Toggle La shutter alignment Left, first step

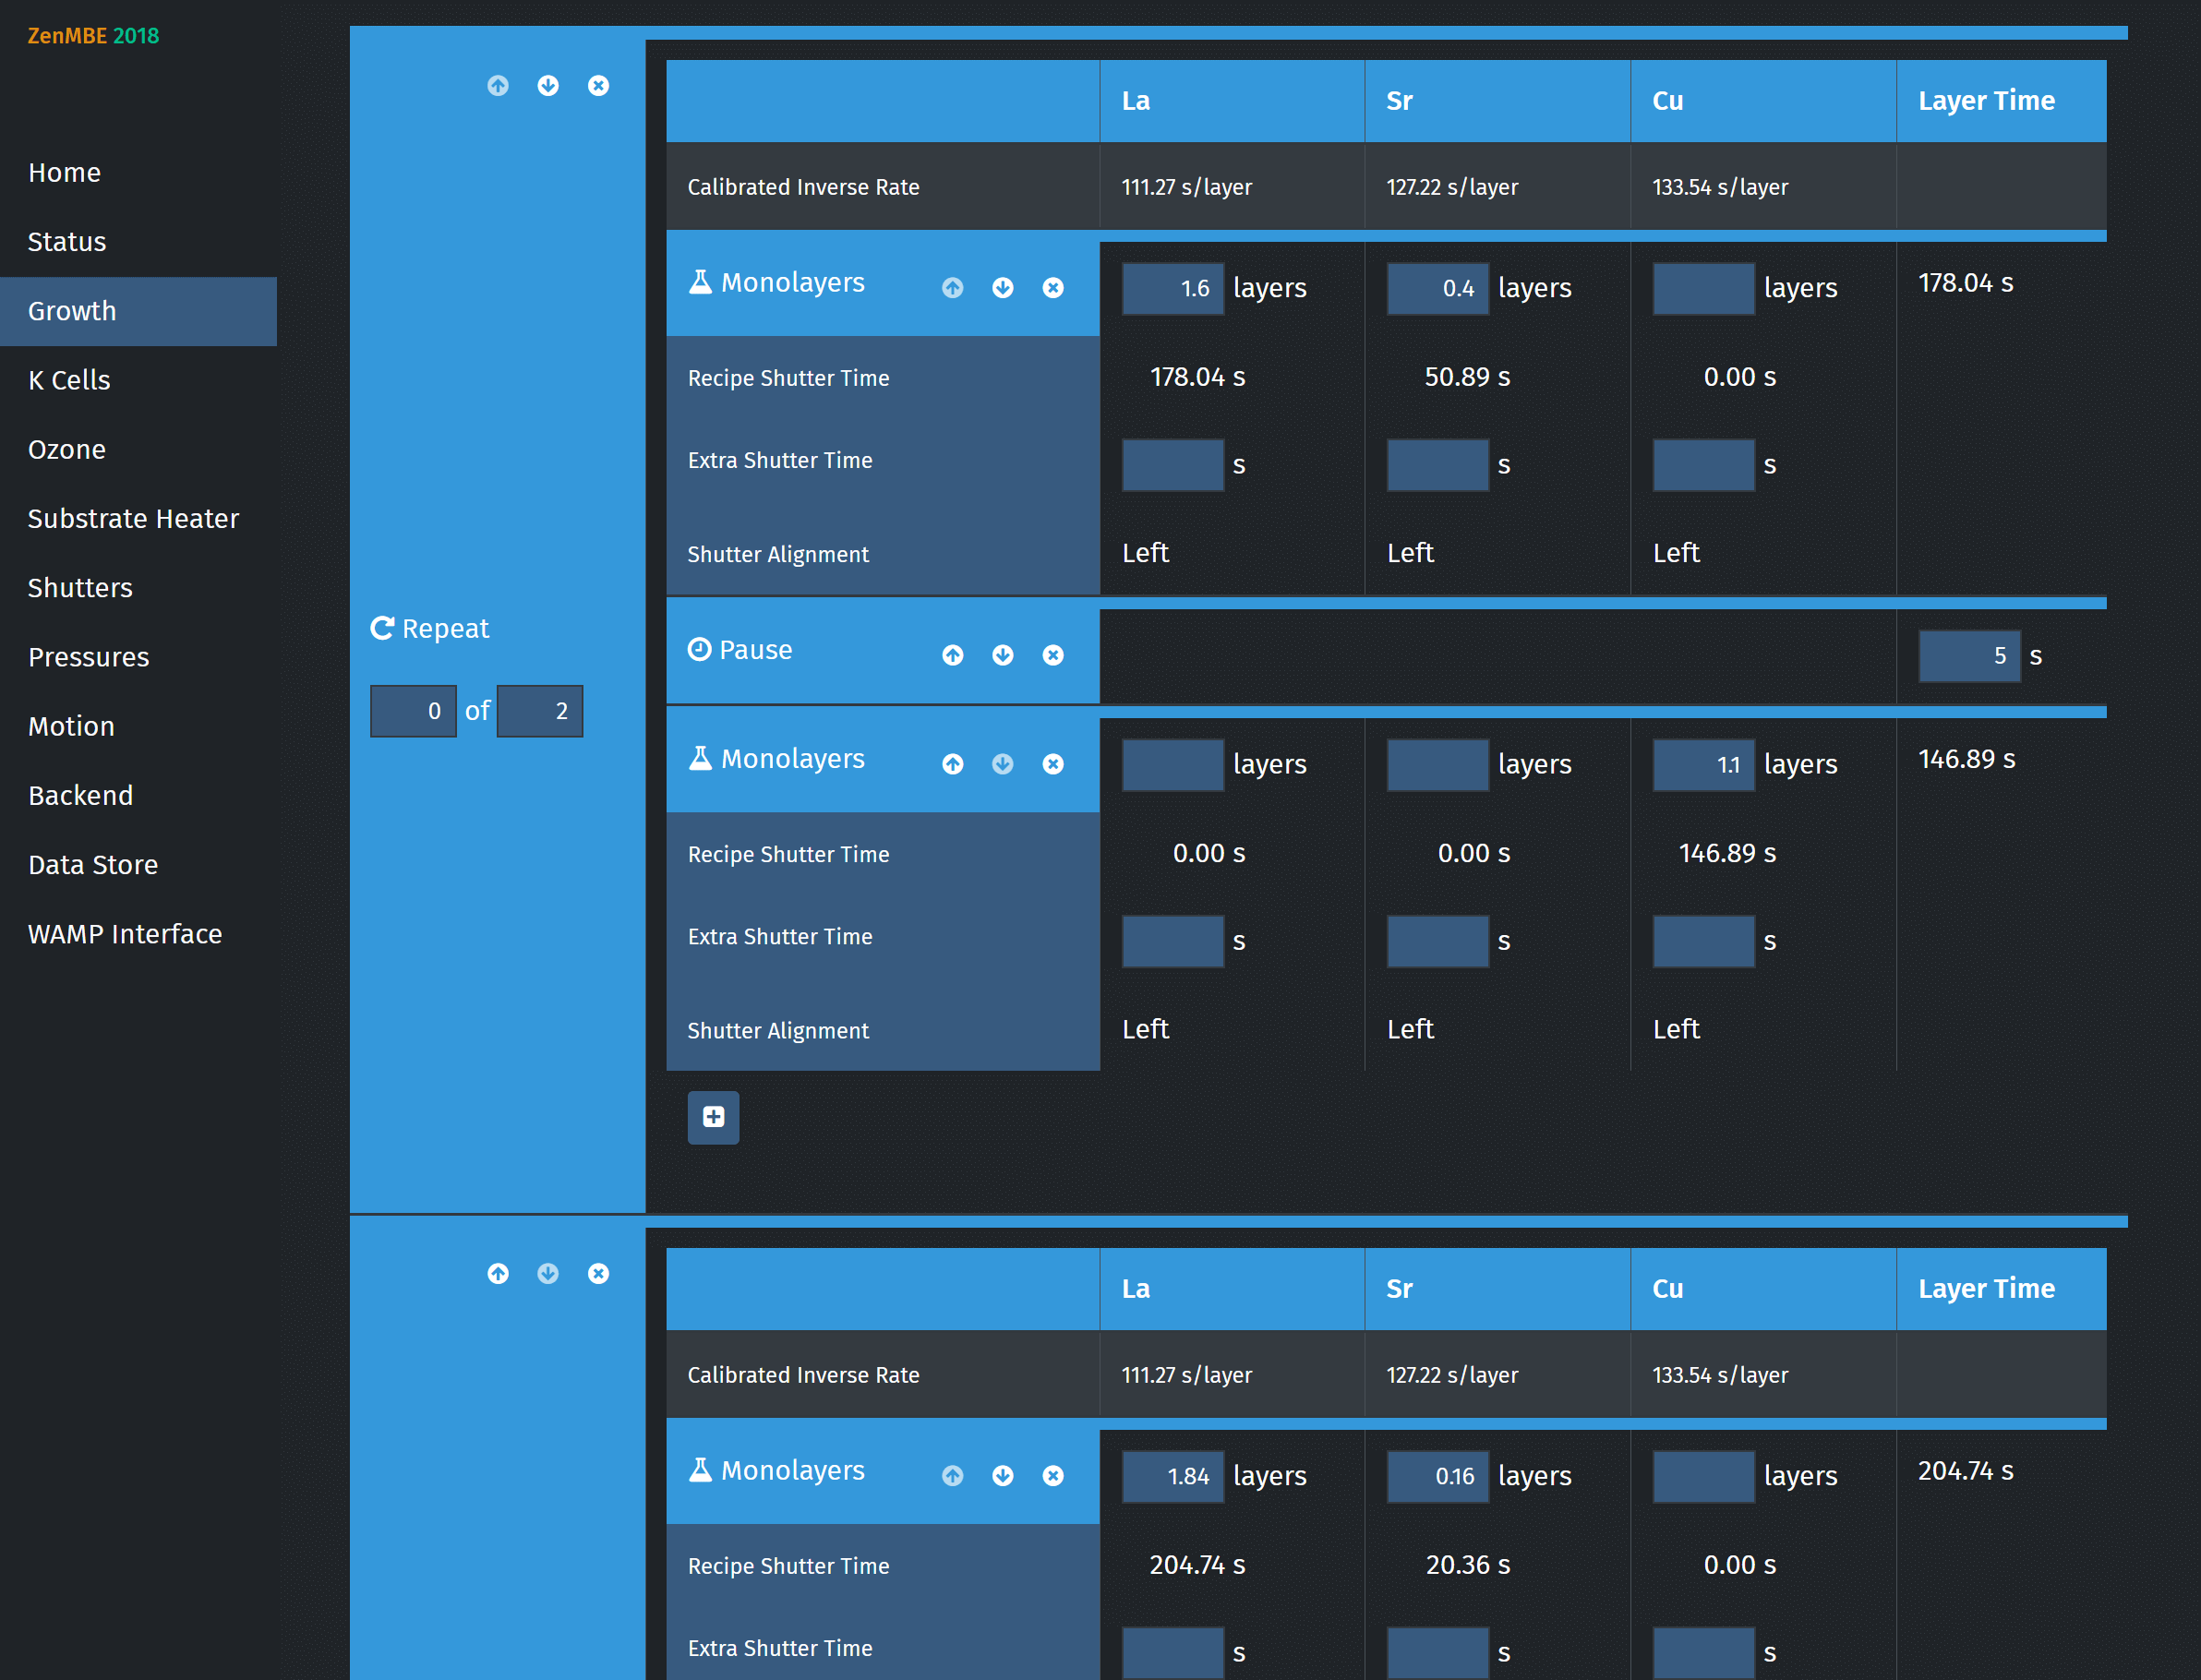click(1145, 553)
